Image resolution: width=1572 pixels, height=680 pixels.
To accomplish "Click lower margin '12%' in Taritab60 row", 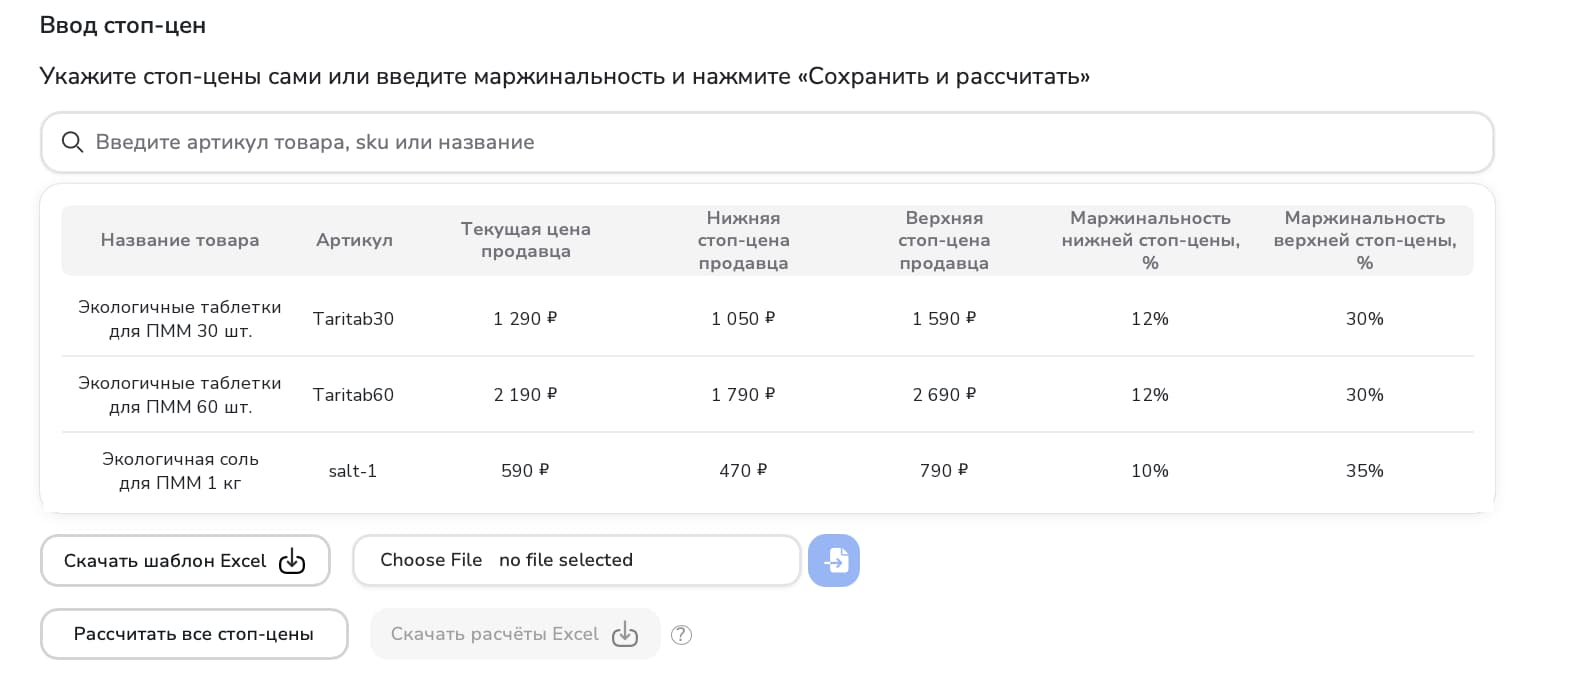I will (1150, 395).
